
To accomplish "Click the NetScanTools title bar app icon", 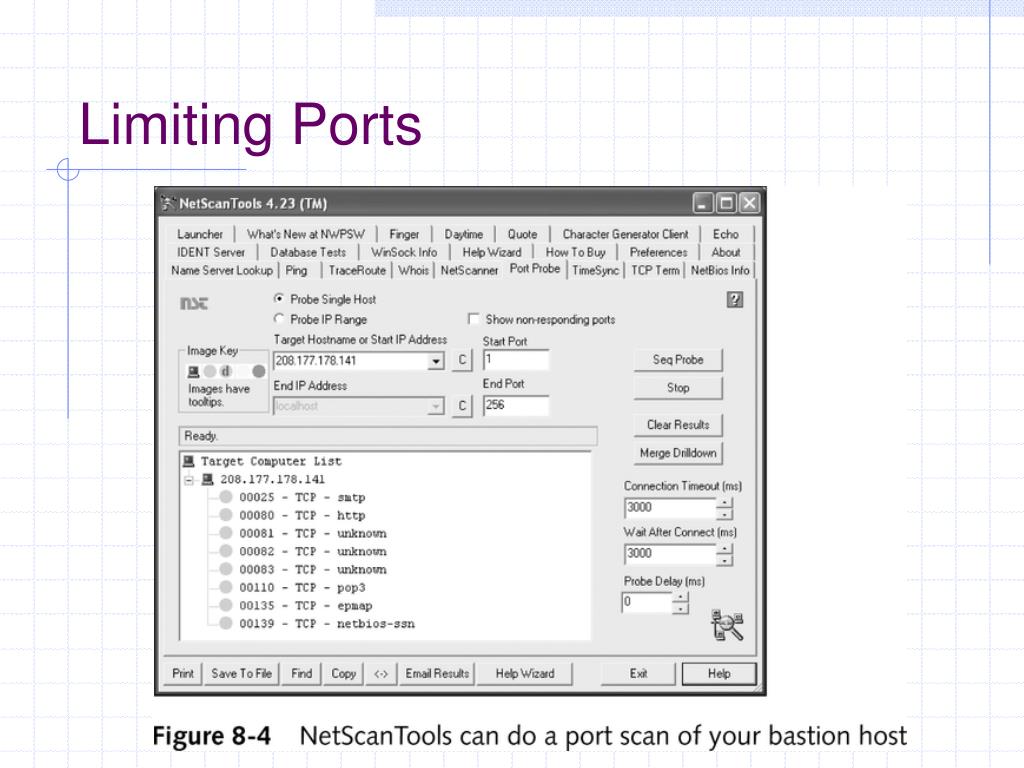I will [x=168, y=203].
